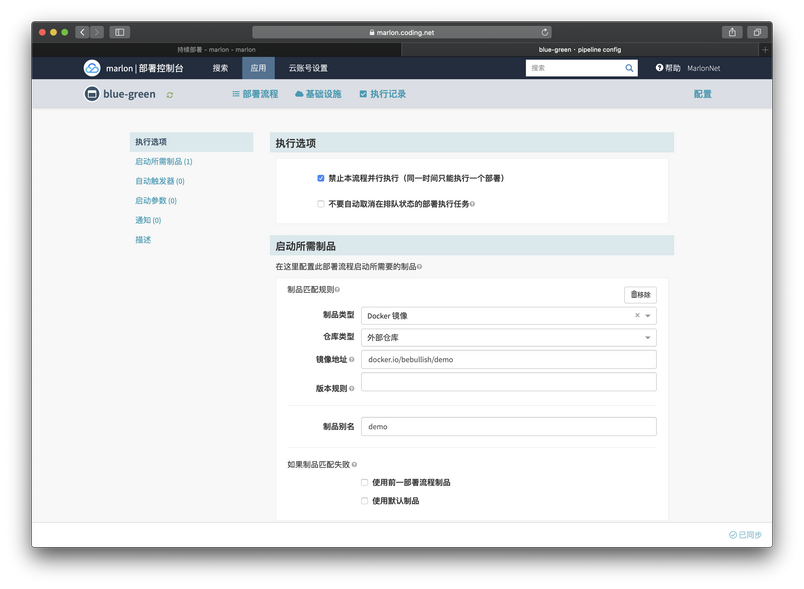Click the search magnifier icon
This screenshot has width=804, height=589.
(629, 68)
